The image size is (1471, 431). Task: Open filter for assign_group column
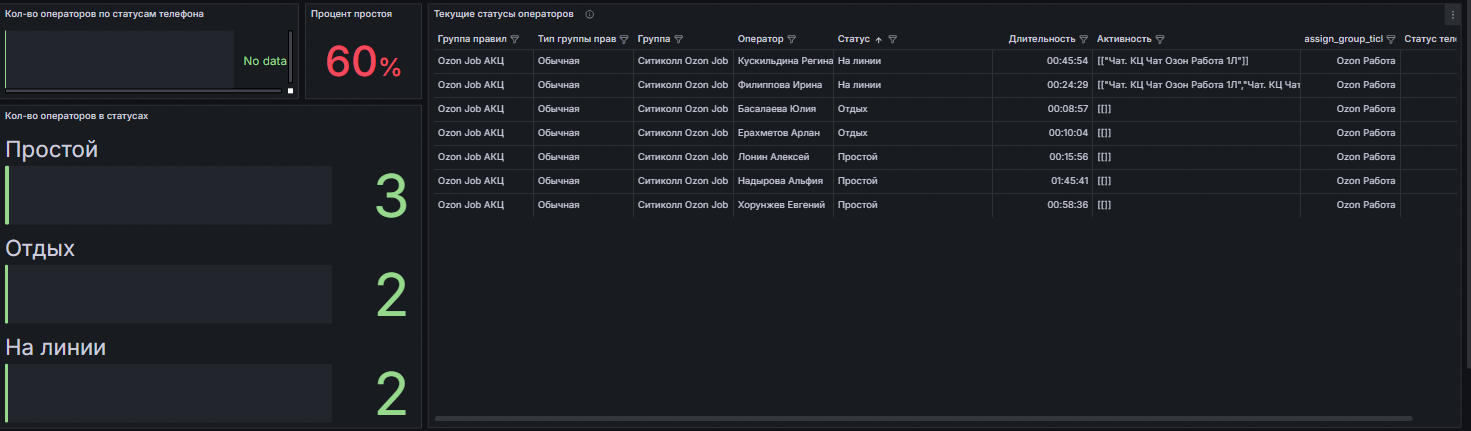1391,39
